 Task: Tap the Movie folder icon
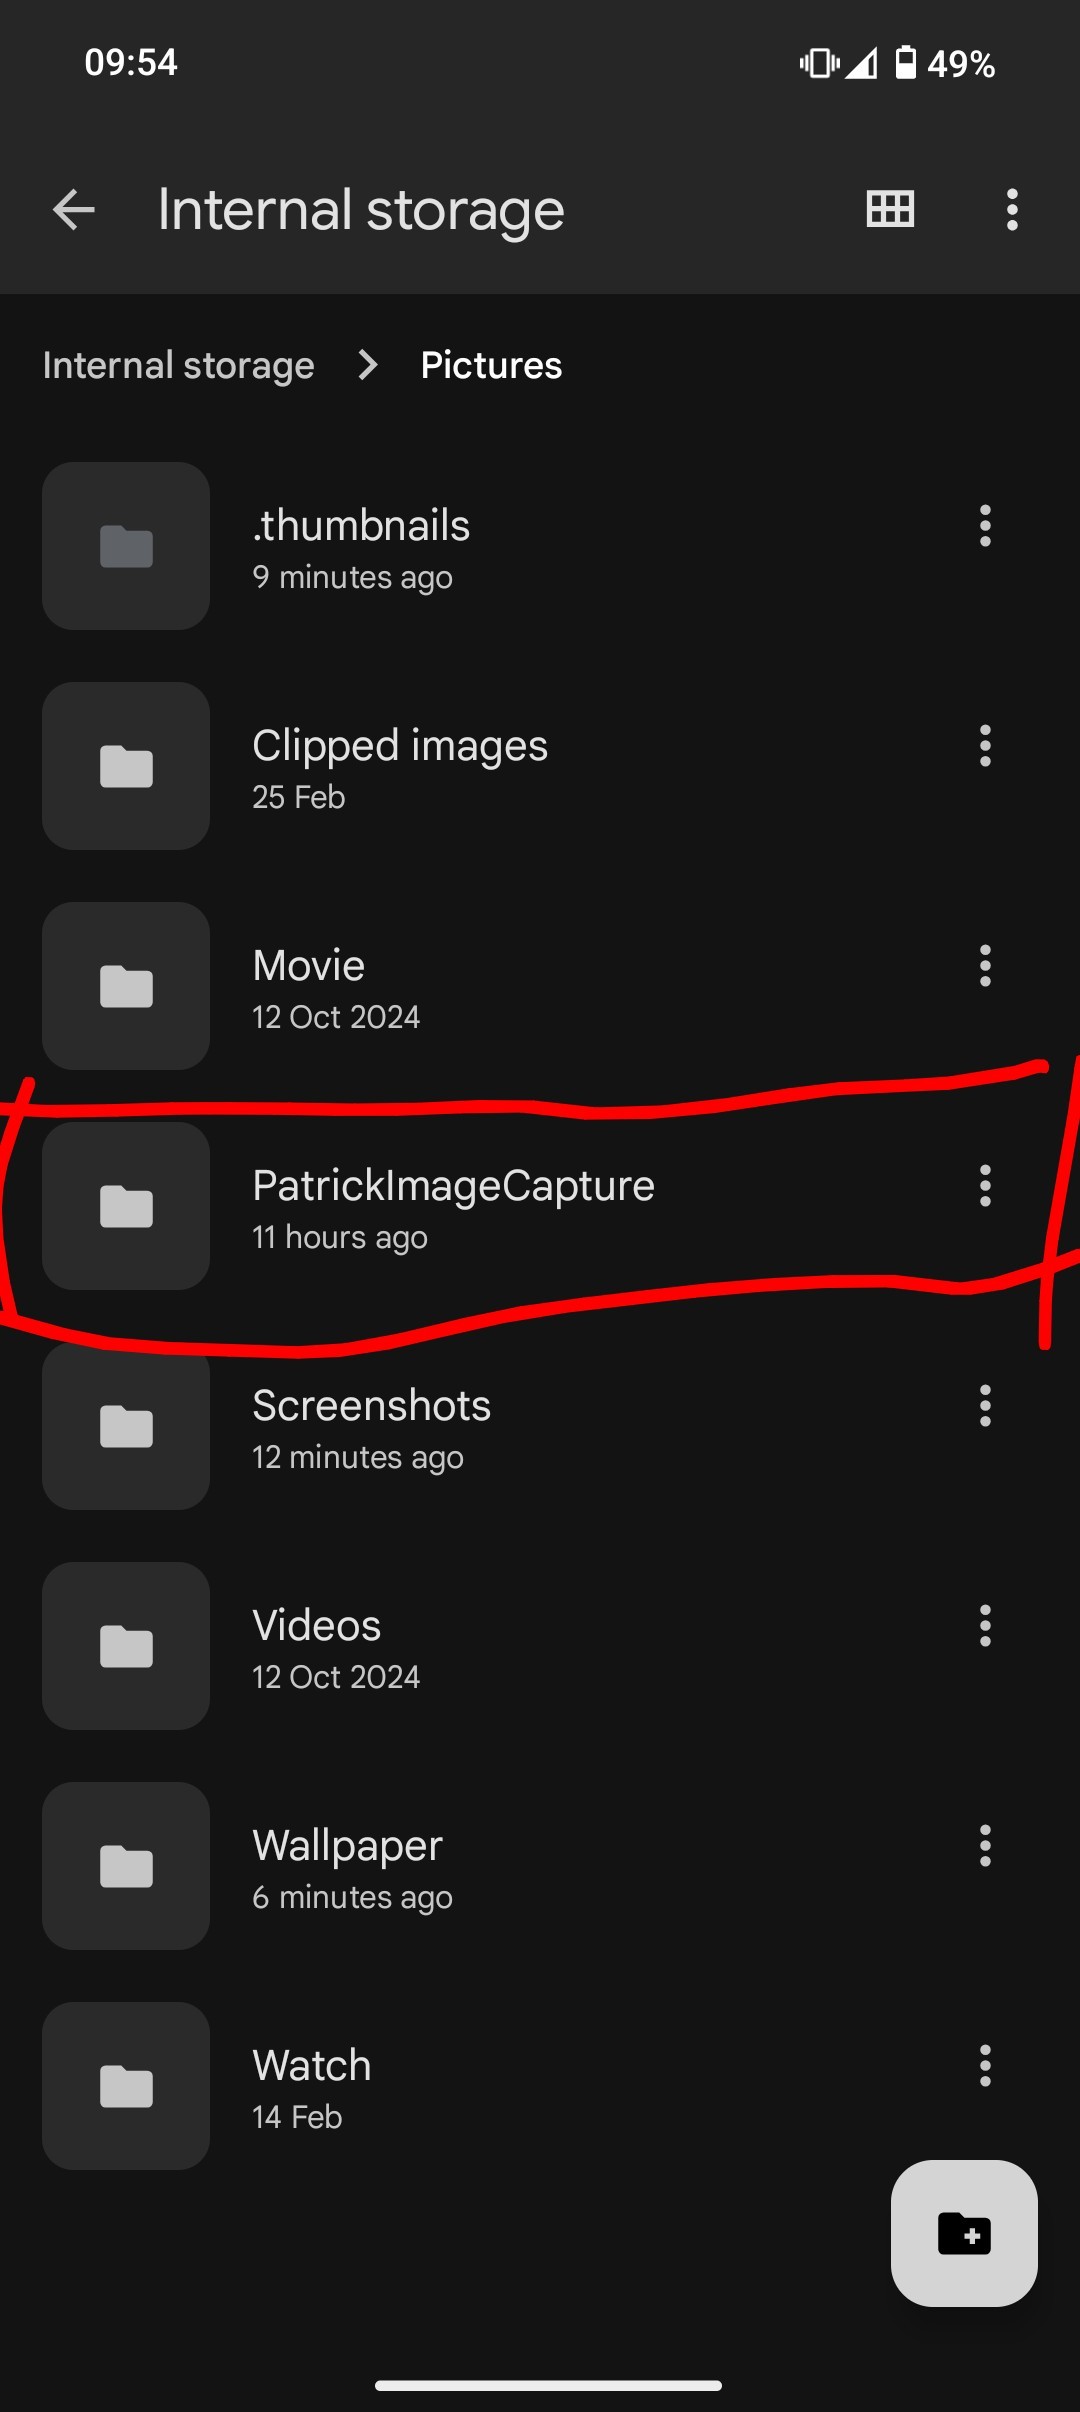click(126, 986)
